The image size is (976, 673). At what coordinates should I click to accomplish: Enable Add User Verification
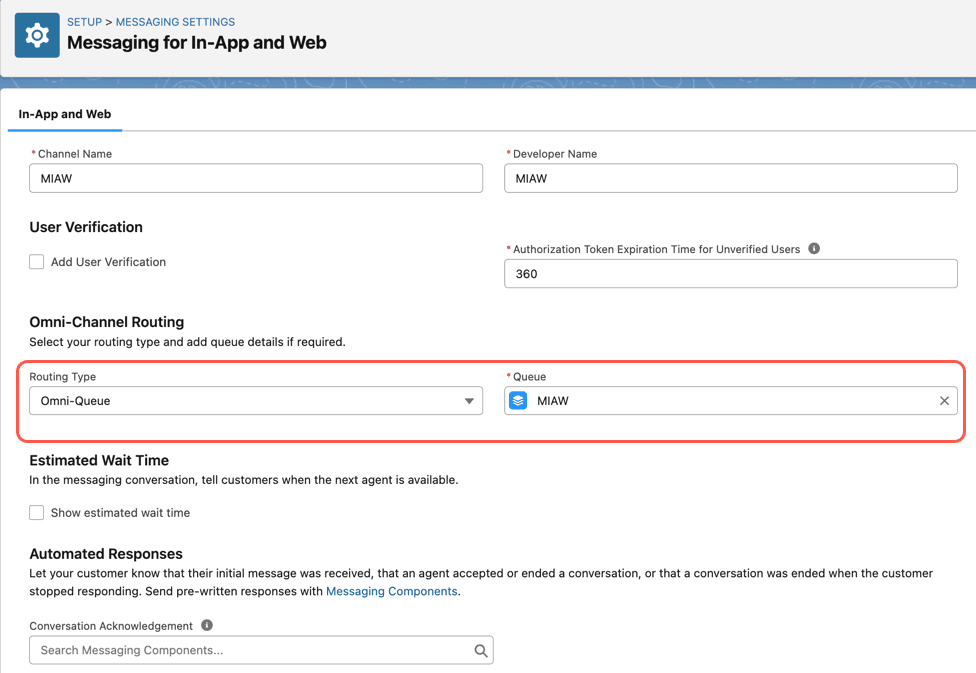pyautogui.click(x=36, y=261)
